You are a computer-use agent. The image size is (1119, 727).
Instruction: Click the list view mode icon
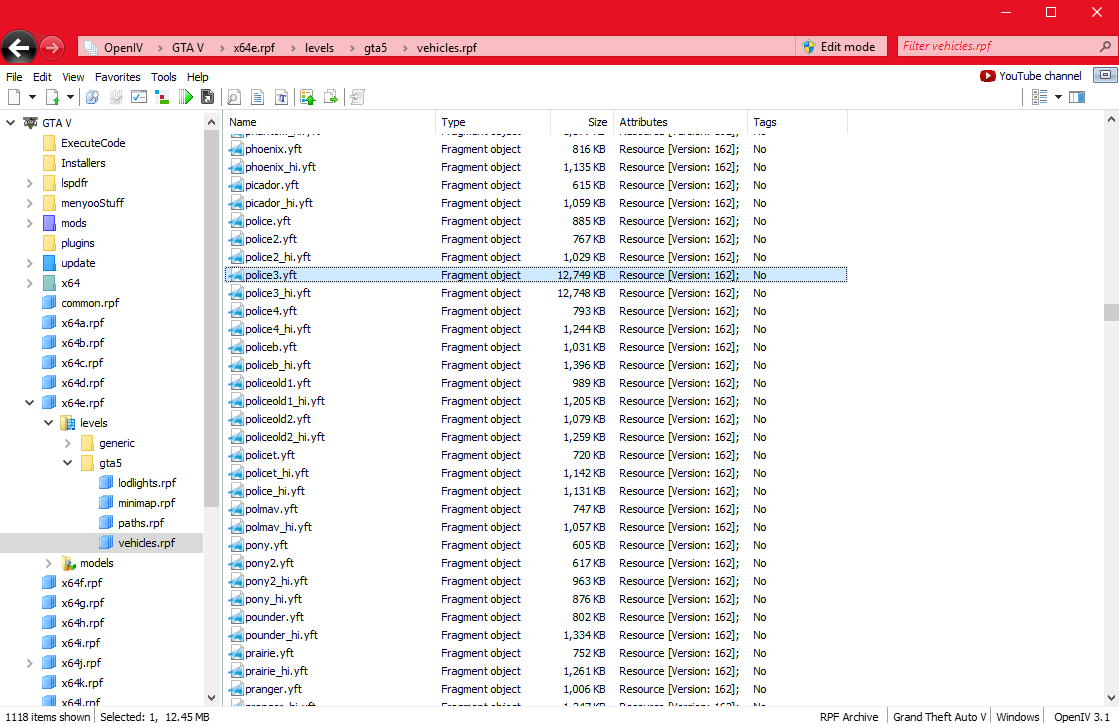pyautogui.click(x=1040, y=97)
